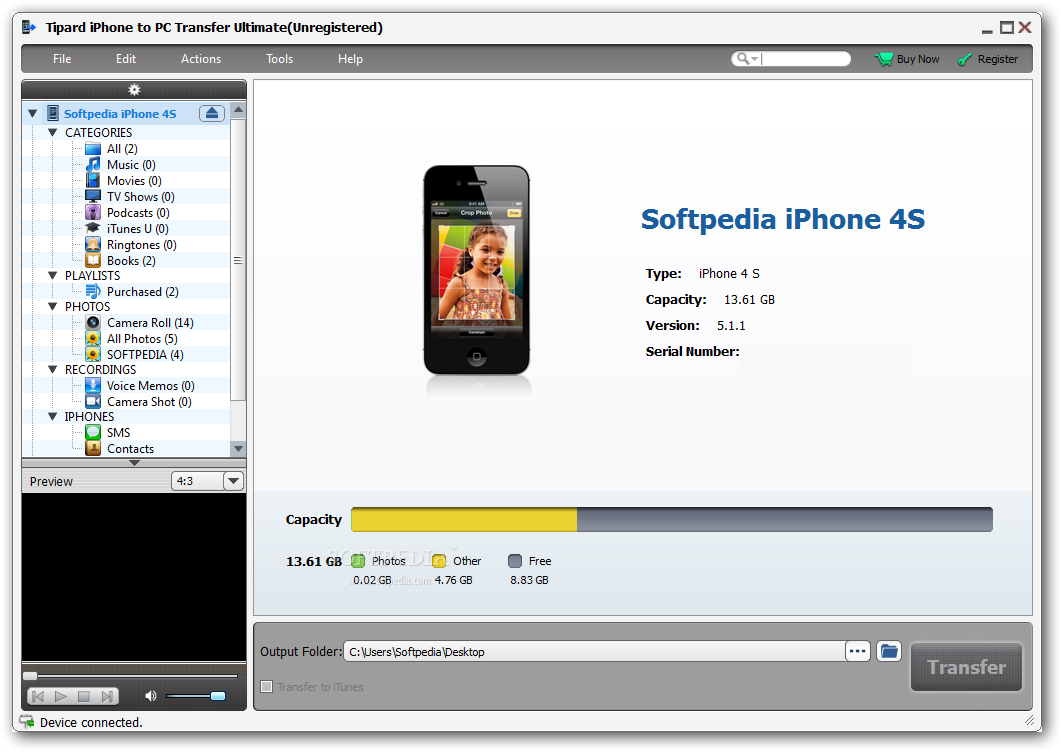The height and width of the screenshot is (752, 1062).
Task: Click the Voice Memos icon
Action: click(x=93, y=385)
